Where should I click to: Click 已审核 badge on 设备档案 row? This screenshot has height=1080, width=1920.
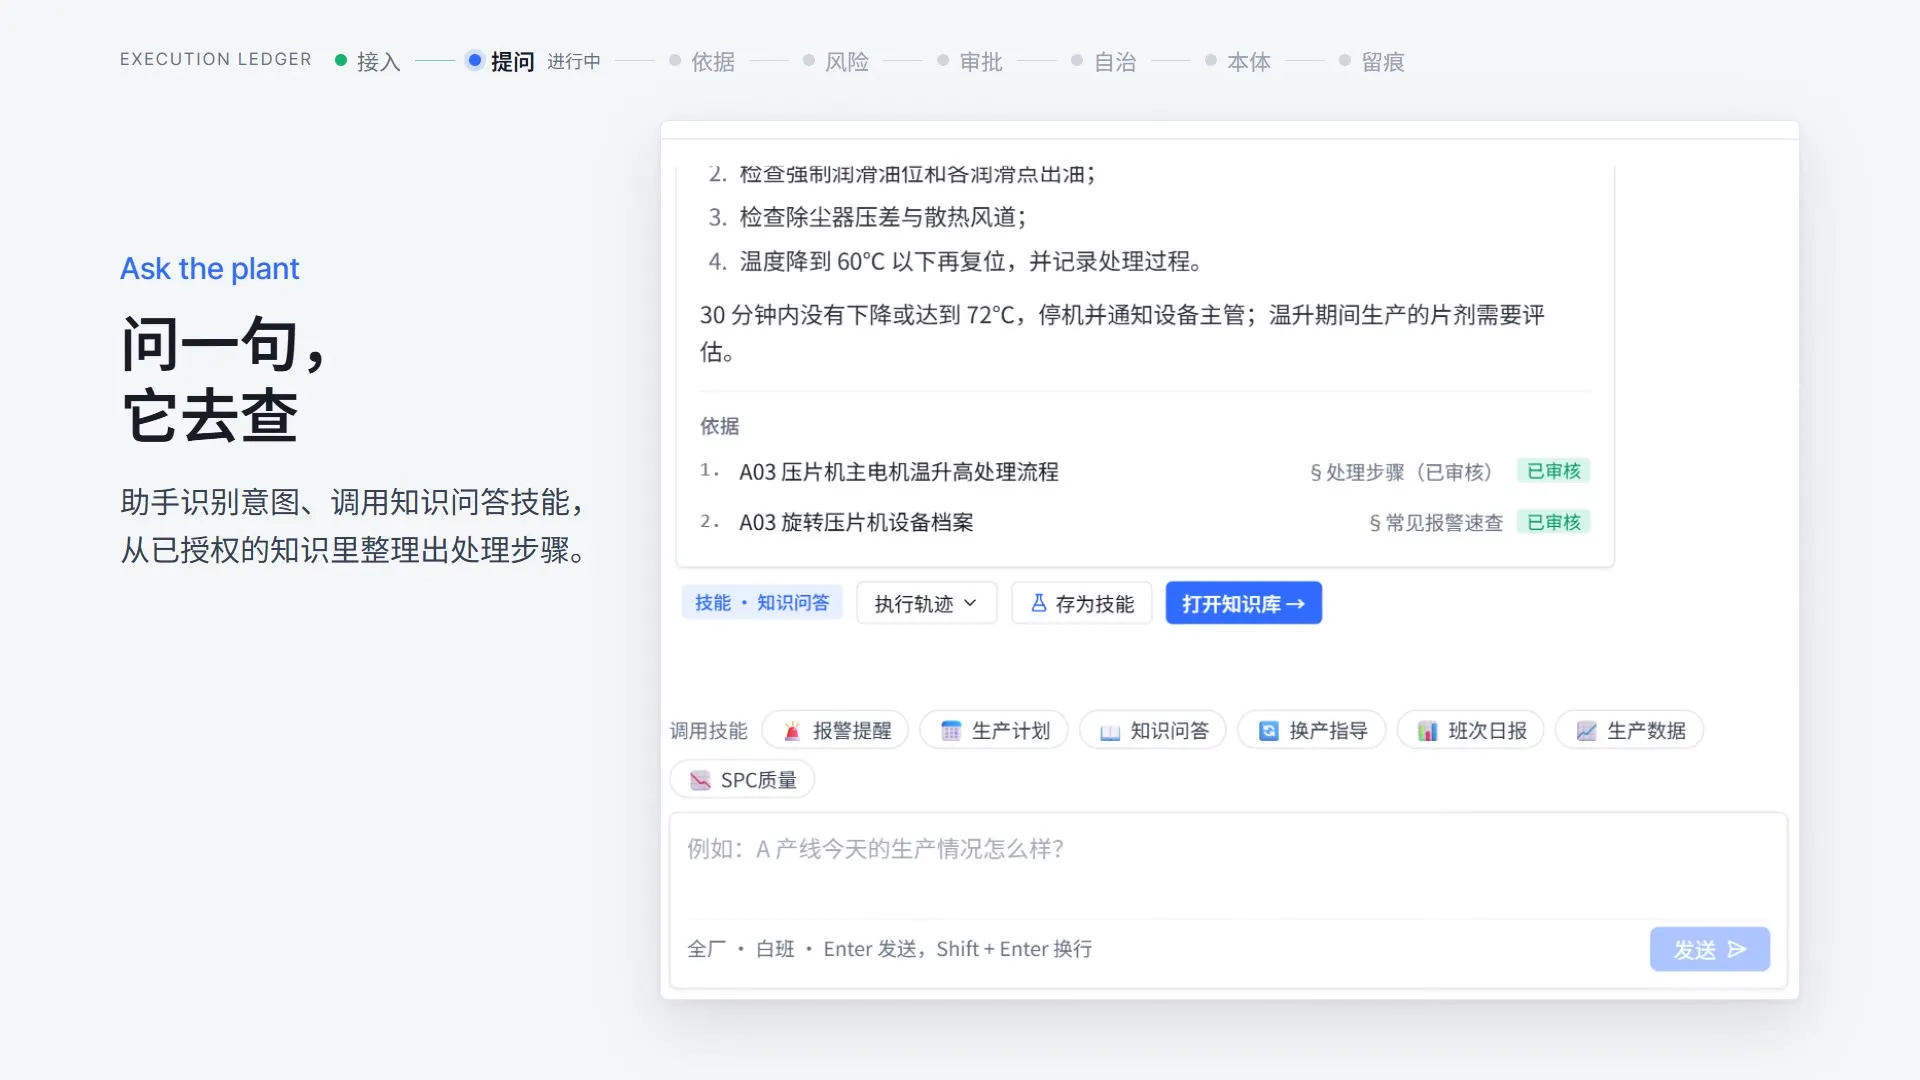pyautogui.click(x=1553, y=522)
